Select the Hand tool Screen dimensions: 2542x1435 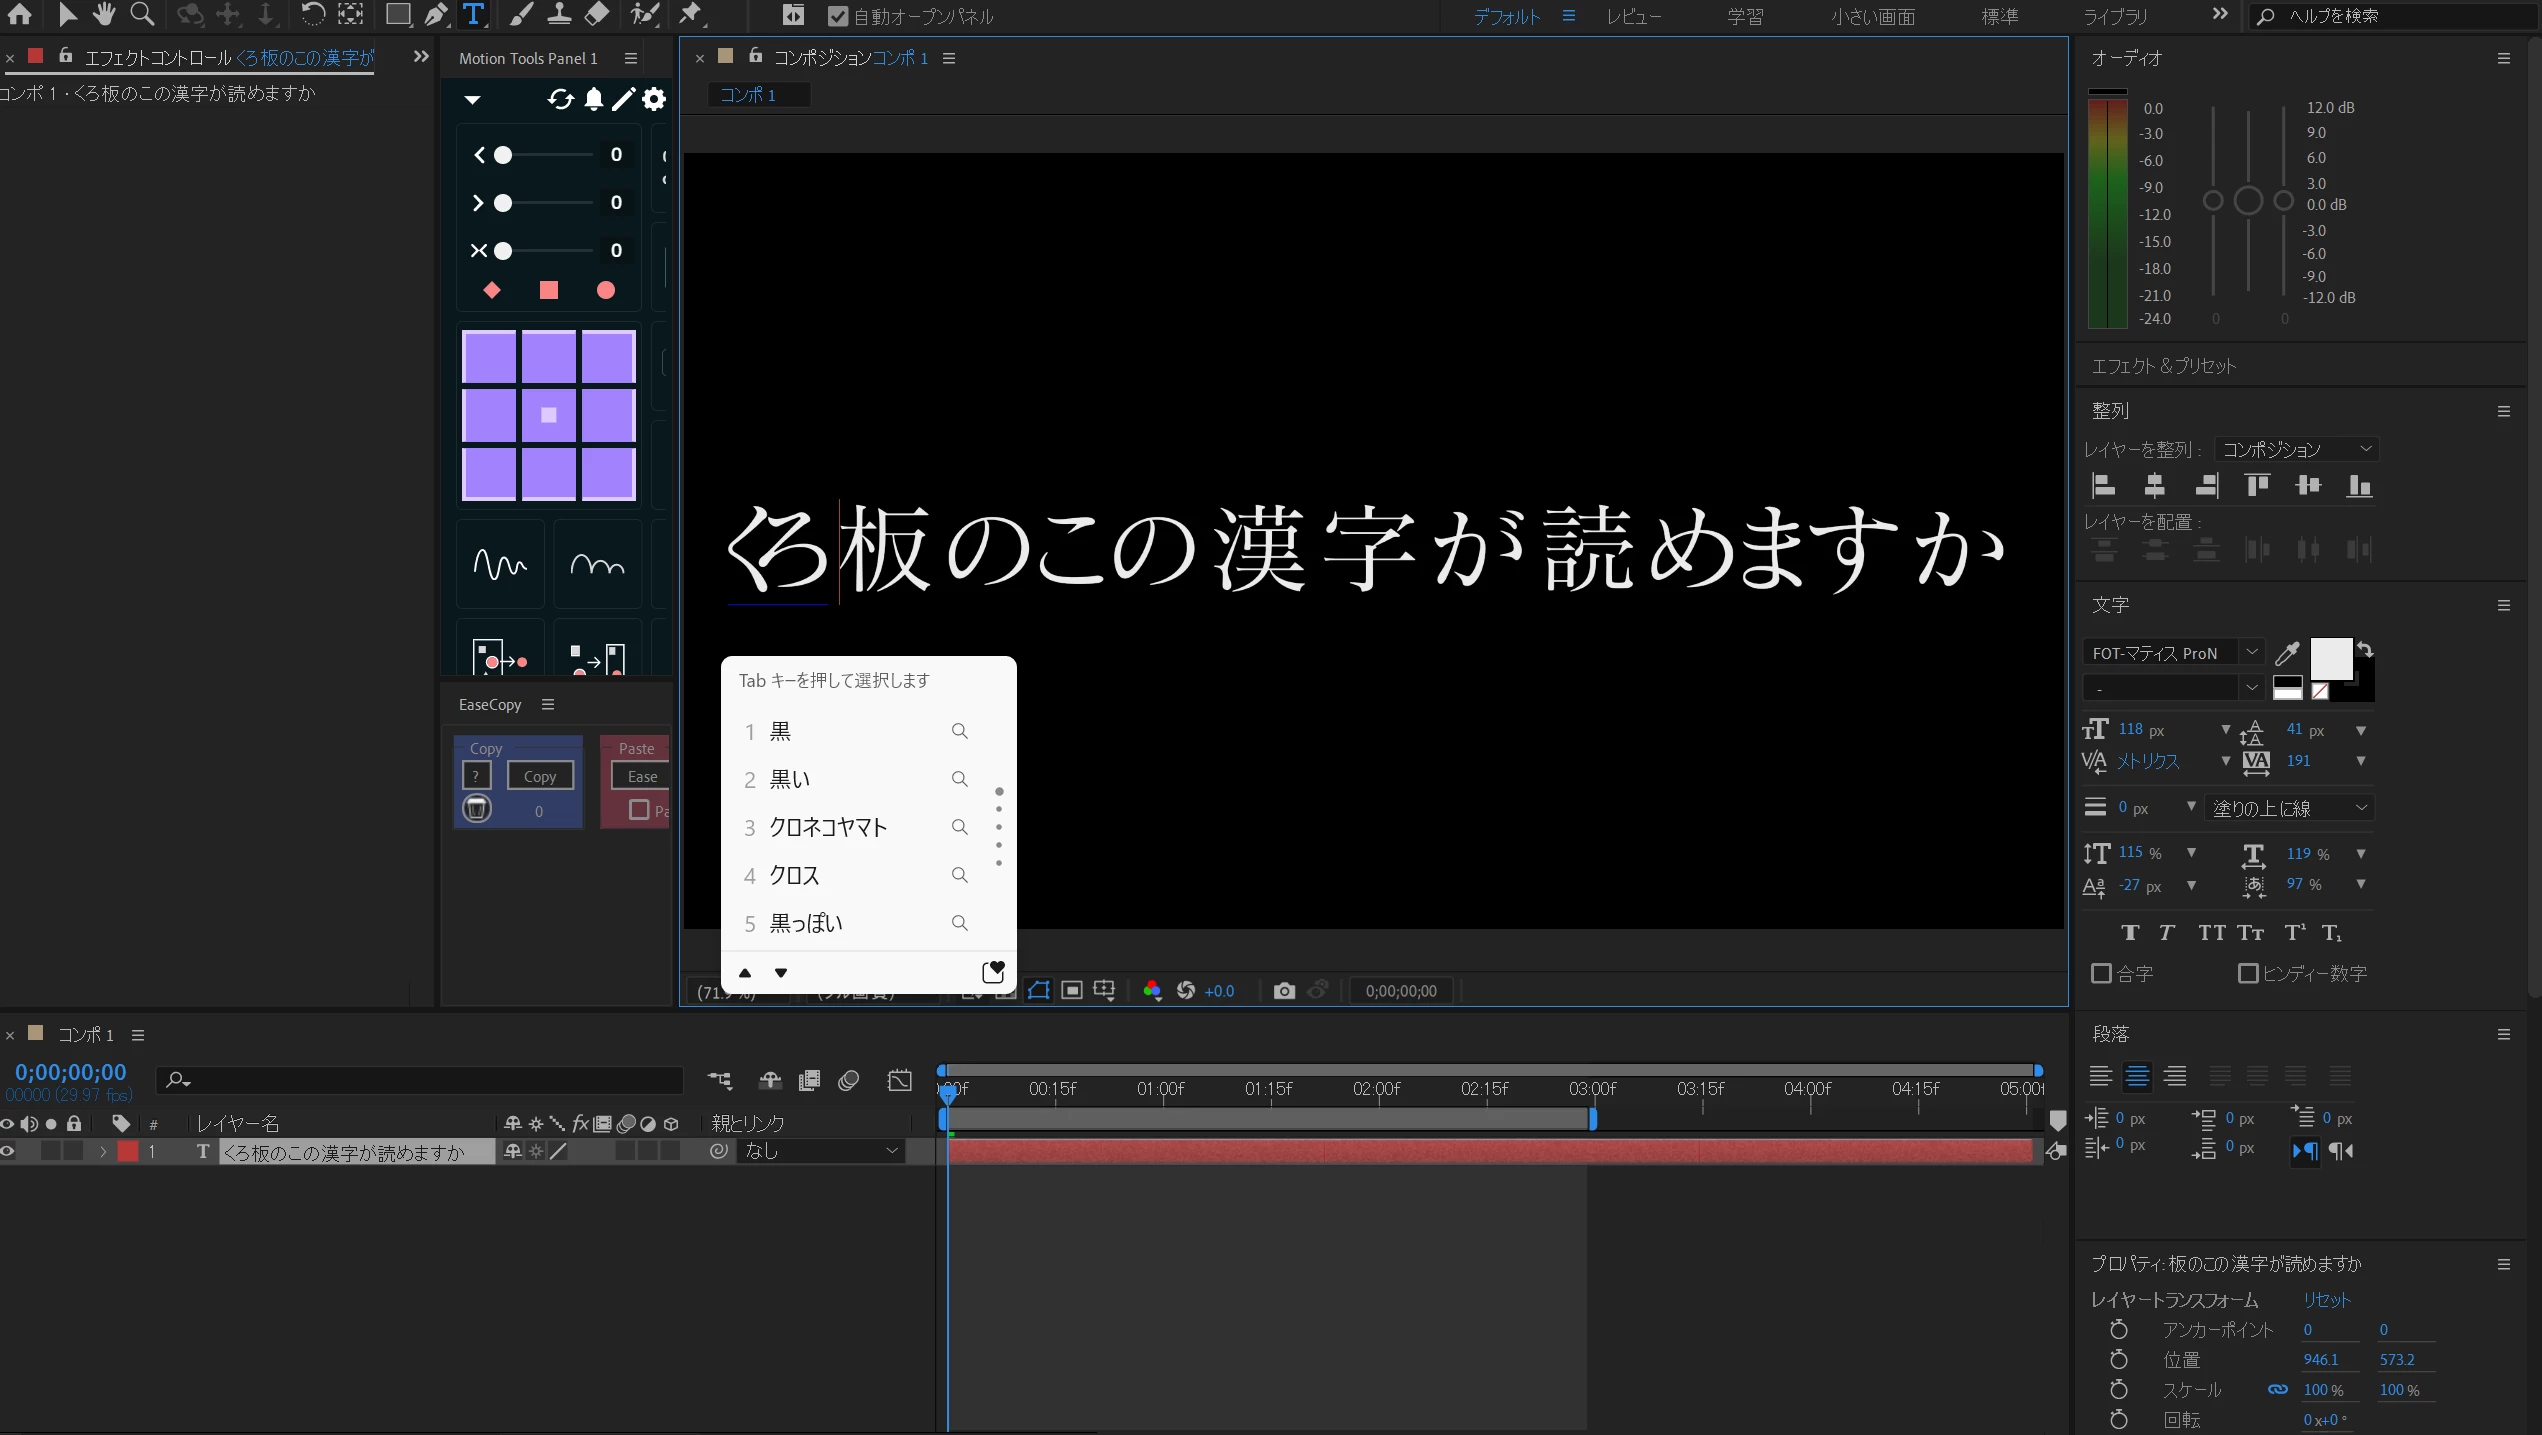104,14
